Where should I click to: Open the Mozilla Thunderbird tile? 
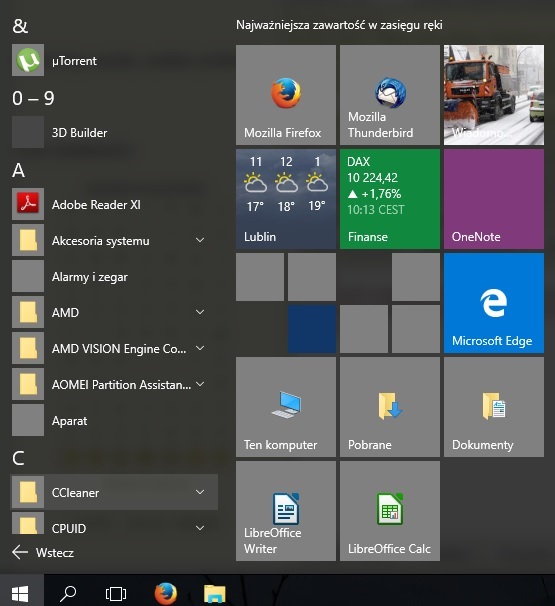point(390,95)
